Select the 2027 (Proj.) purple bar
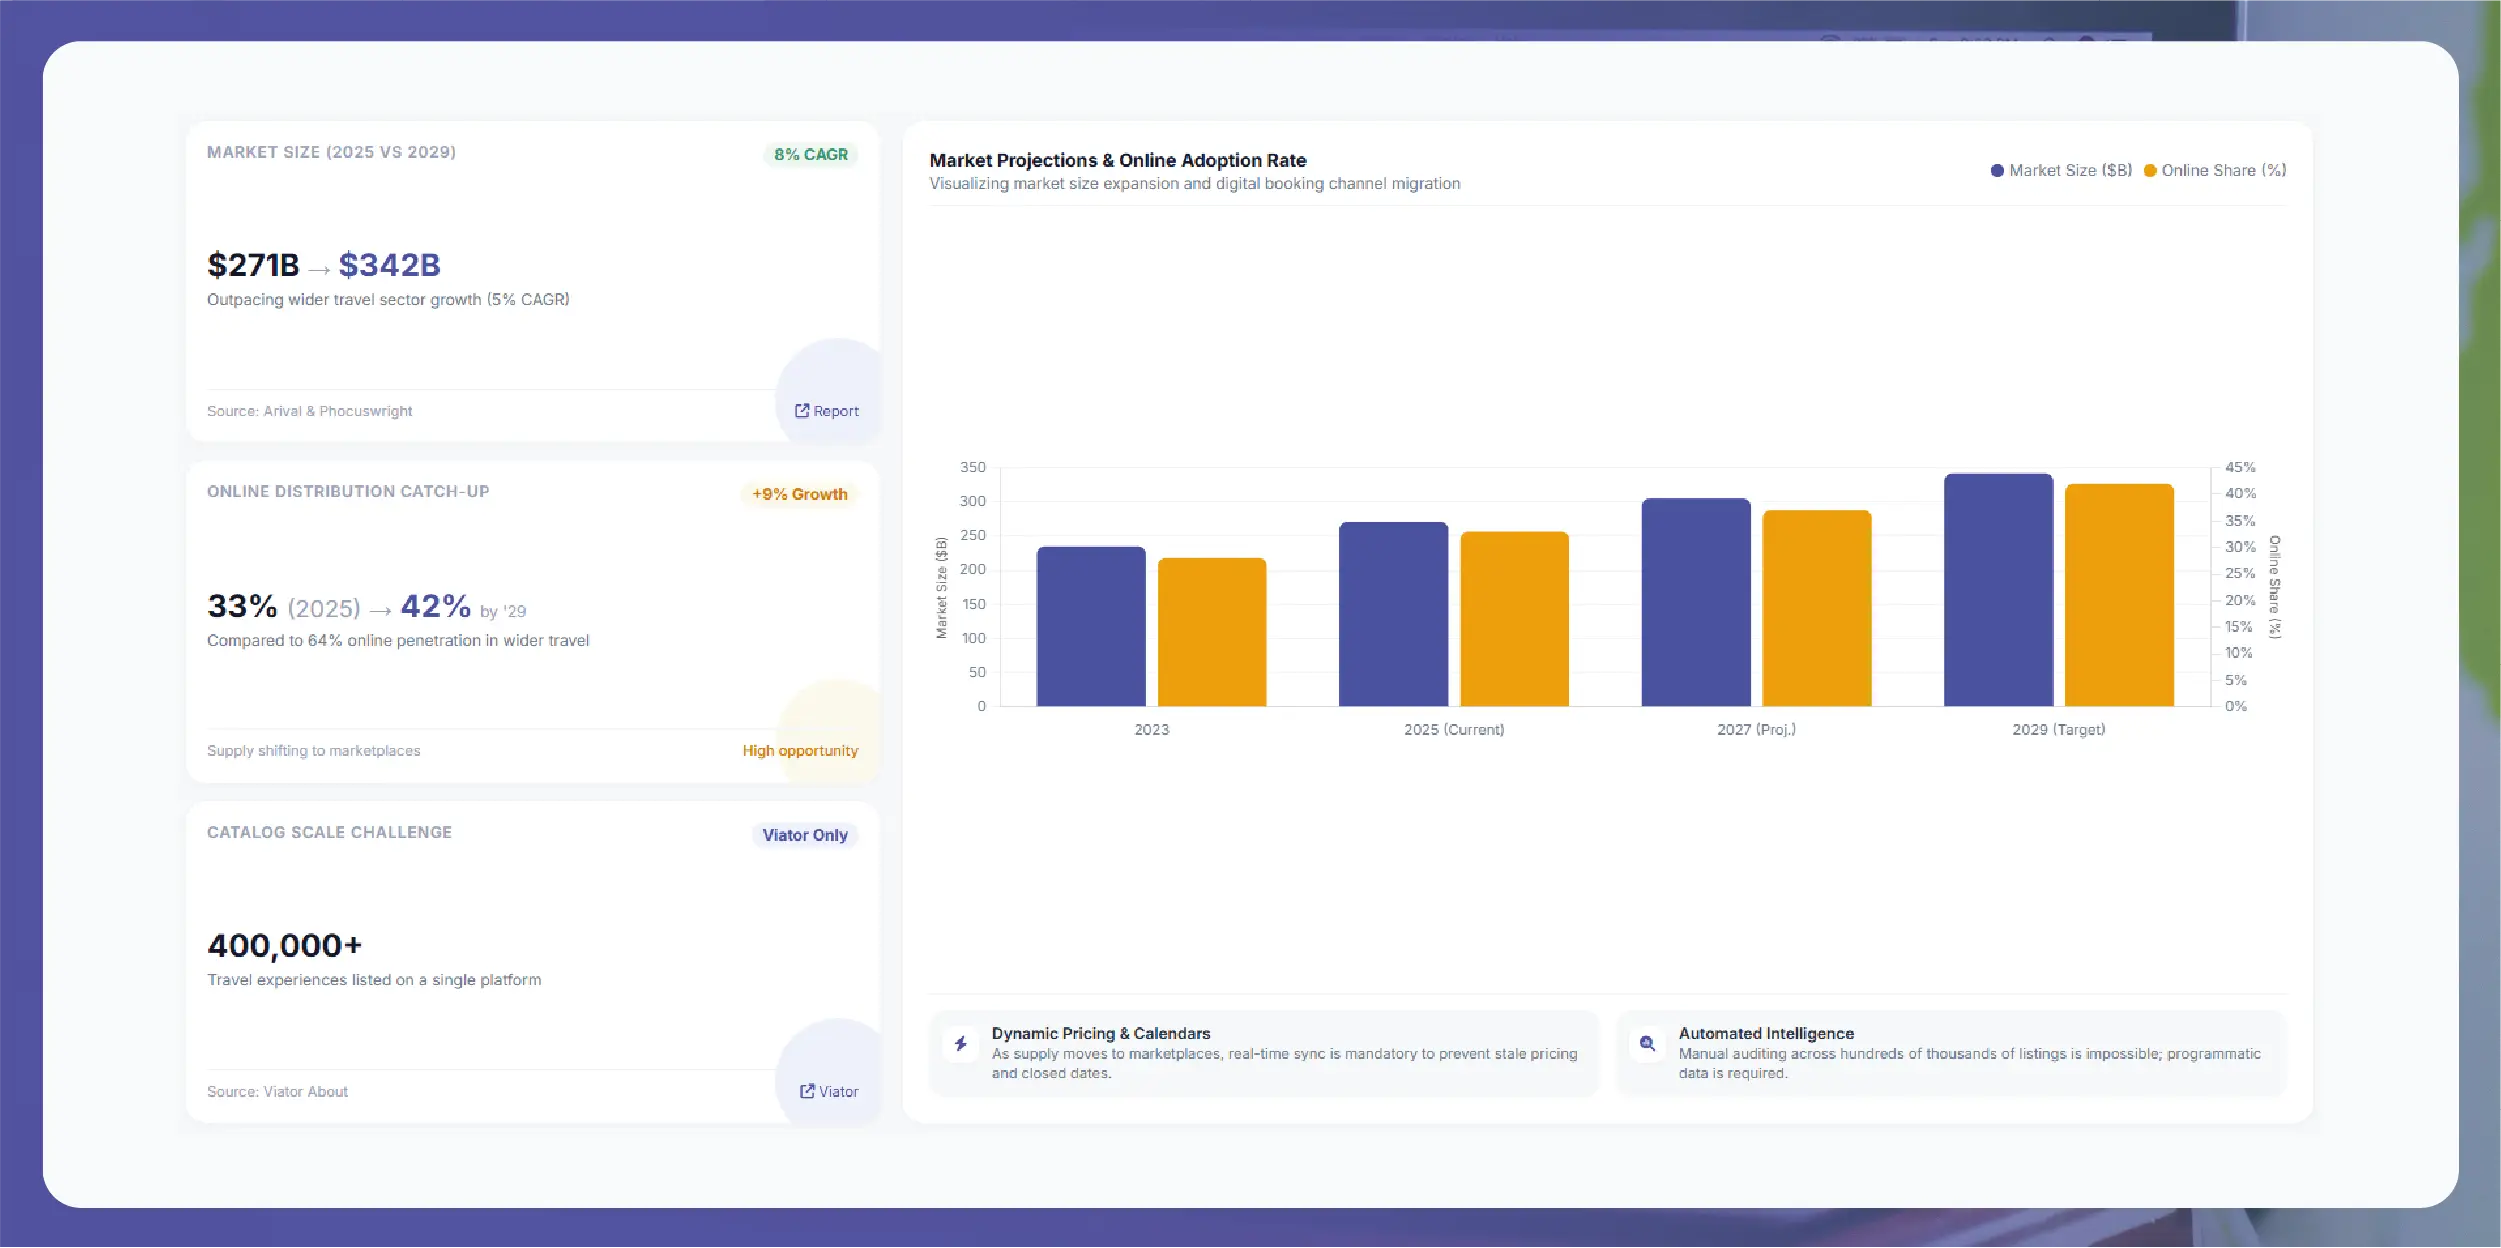The image size is (2501, 1248). [1696, 602]
